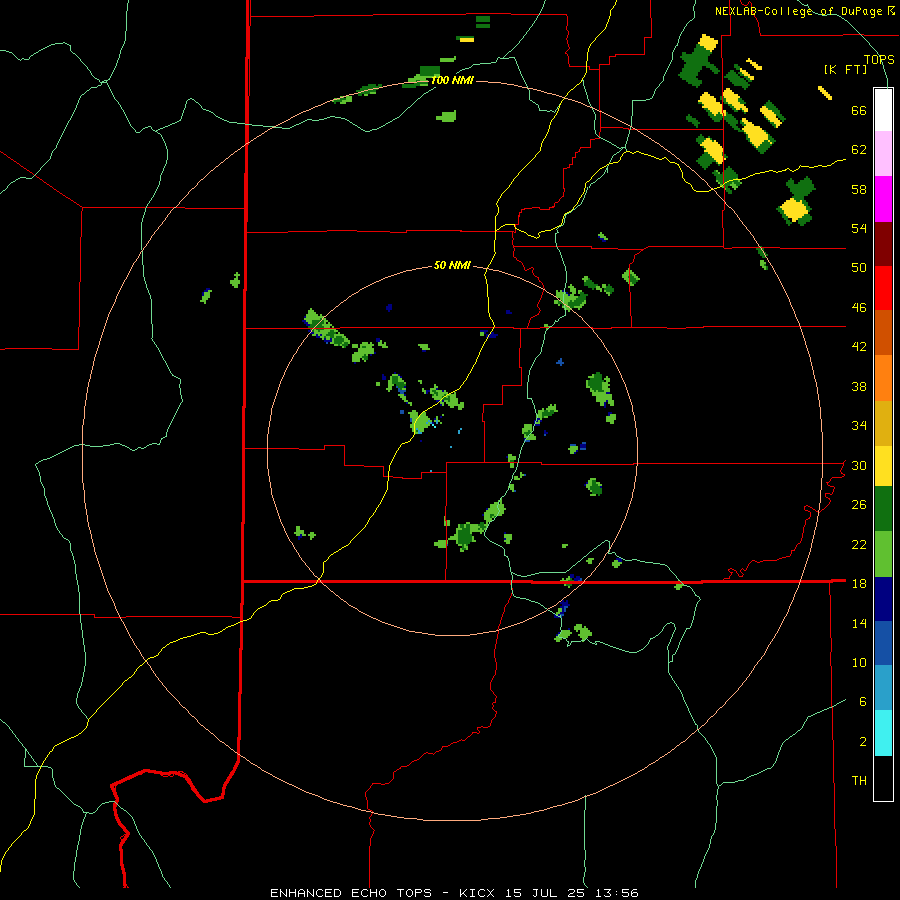
Task: Click the light green legend swatch near 22
Action: 883,554
